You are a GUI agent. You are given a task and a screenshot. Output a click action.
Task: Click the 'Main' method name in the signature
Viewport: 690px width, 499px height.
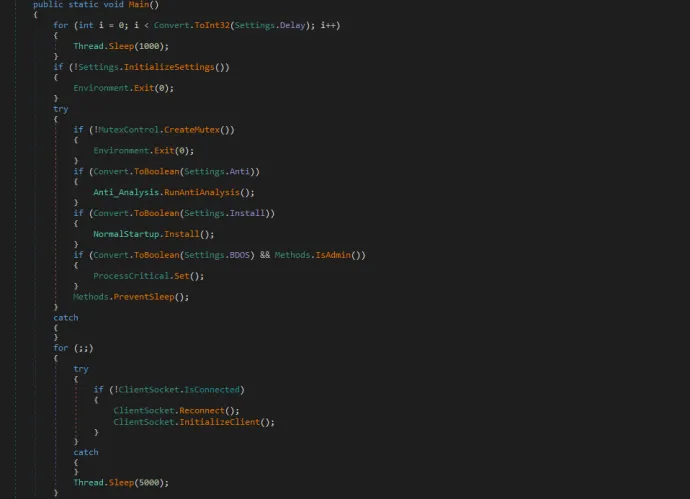point(139,4)
